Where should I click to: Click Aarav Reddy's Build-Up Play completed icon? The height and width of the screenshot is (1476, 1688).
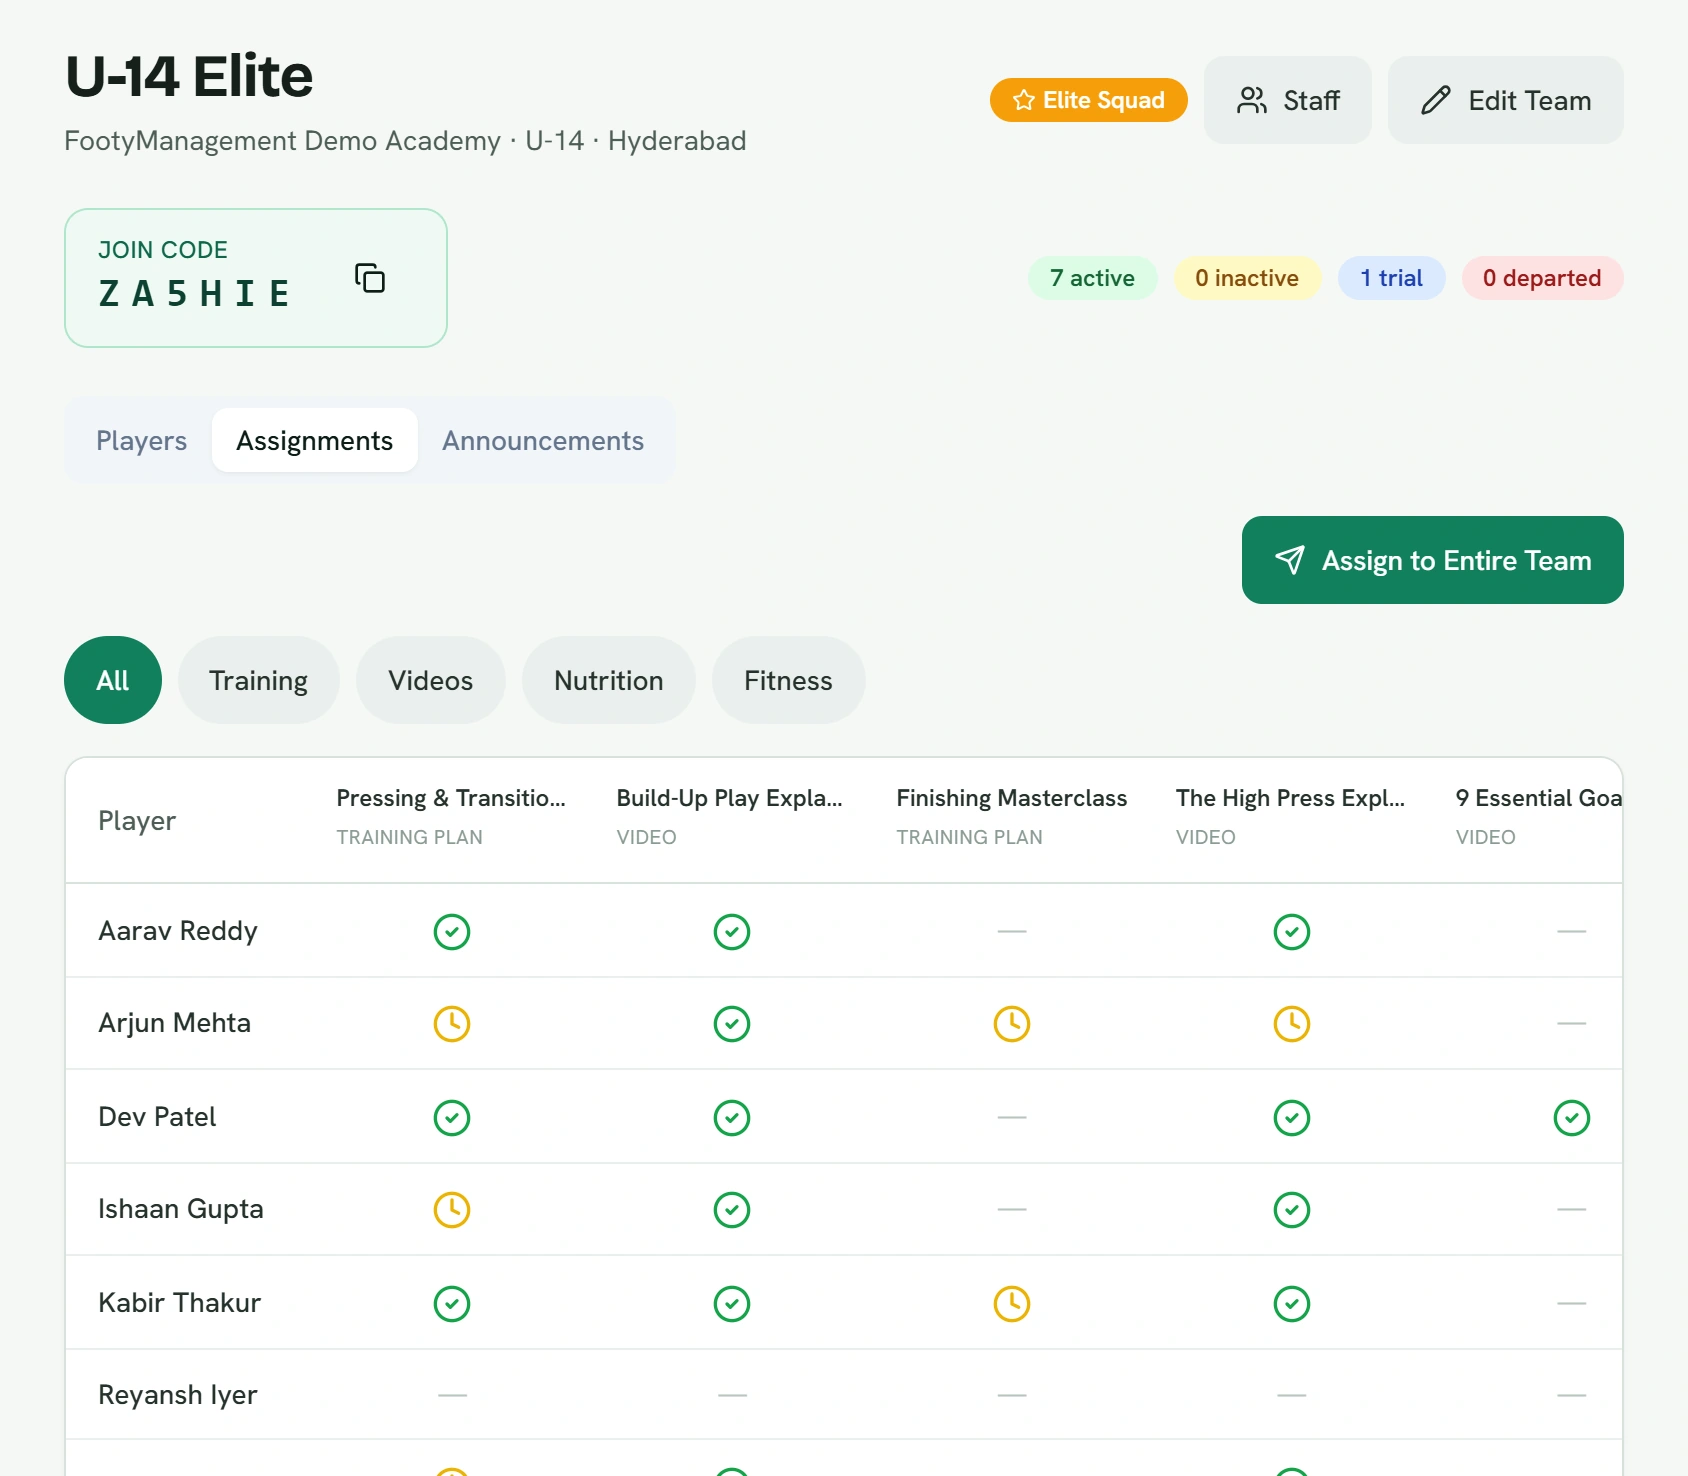(732, 931)
